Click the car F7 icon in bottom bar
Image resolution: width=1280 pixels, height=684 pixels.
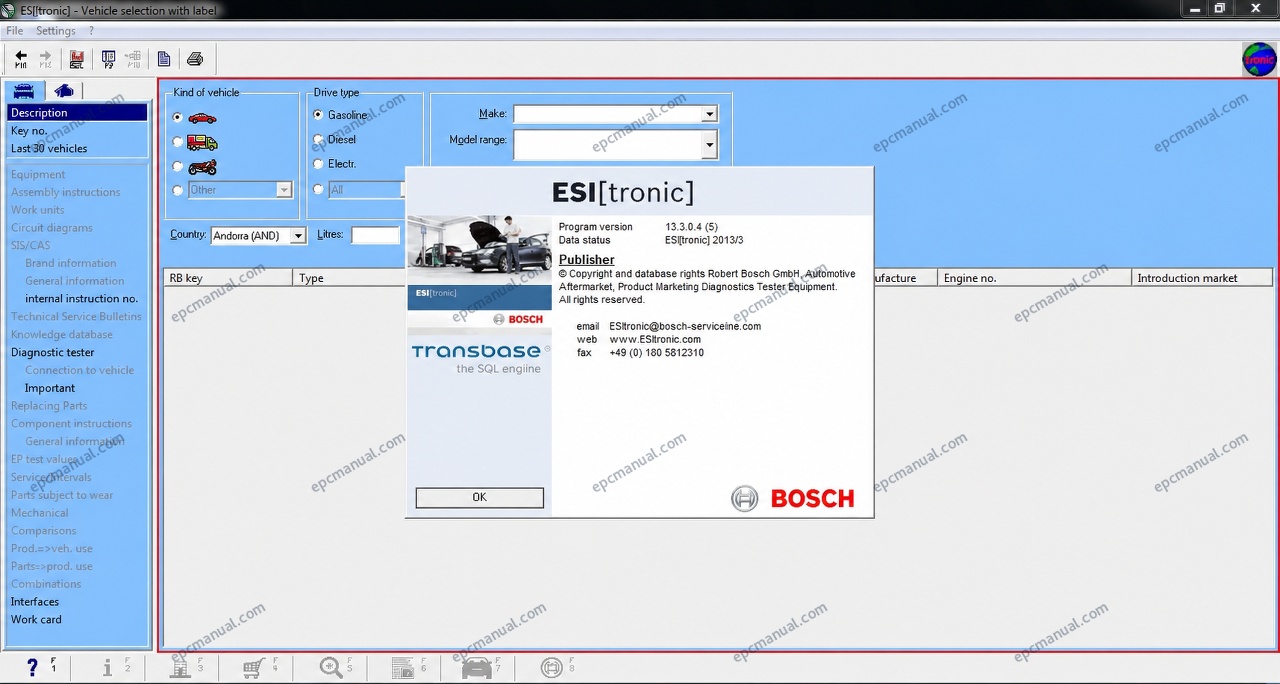[477, 667]
